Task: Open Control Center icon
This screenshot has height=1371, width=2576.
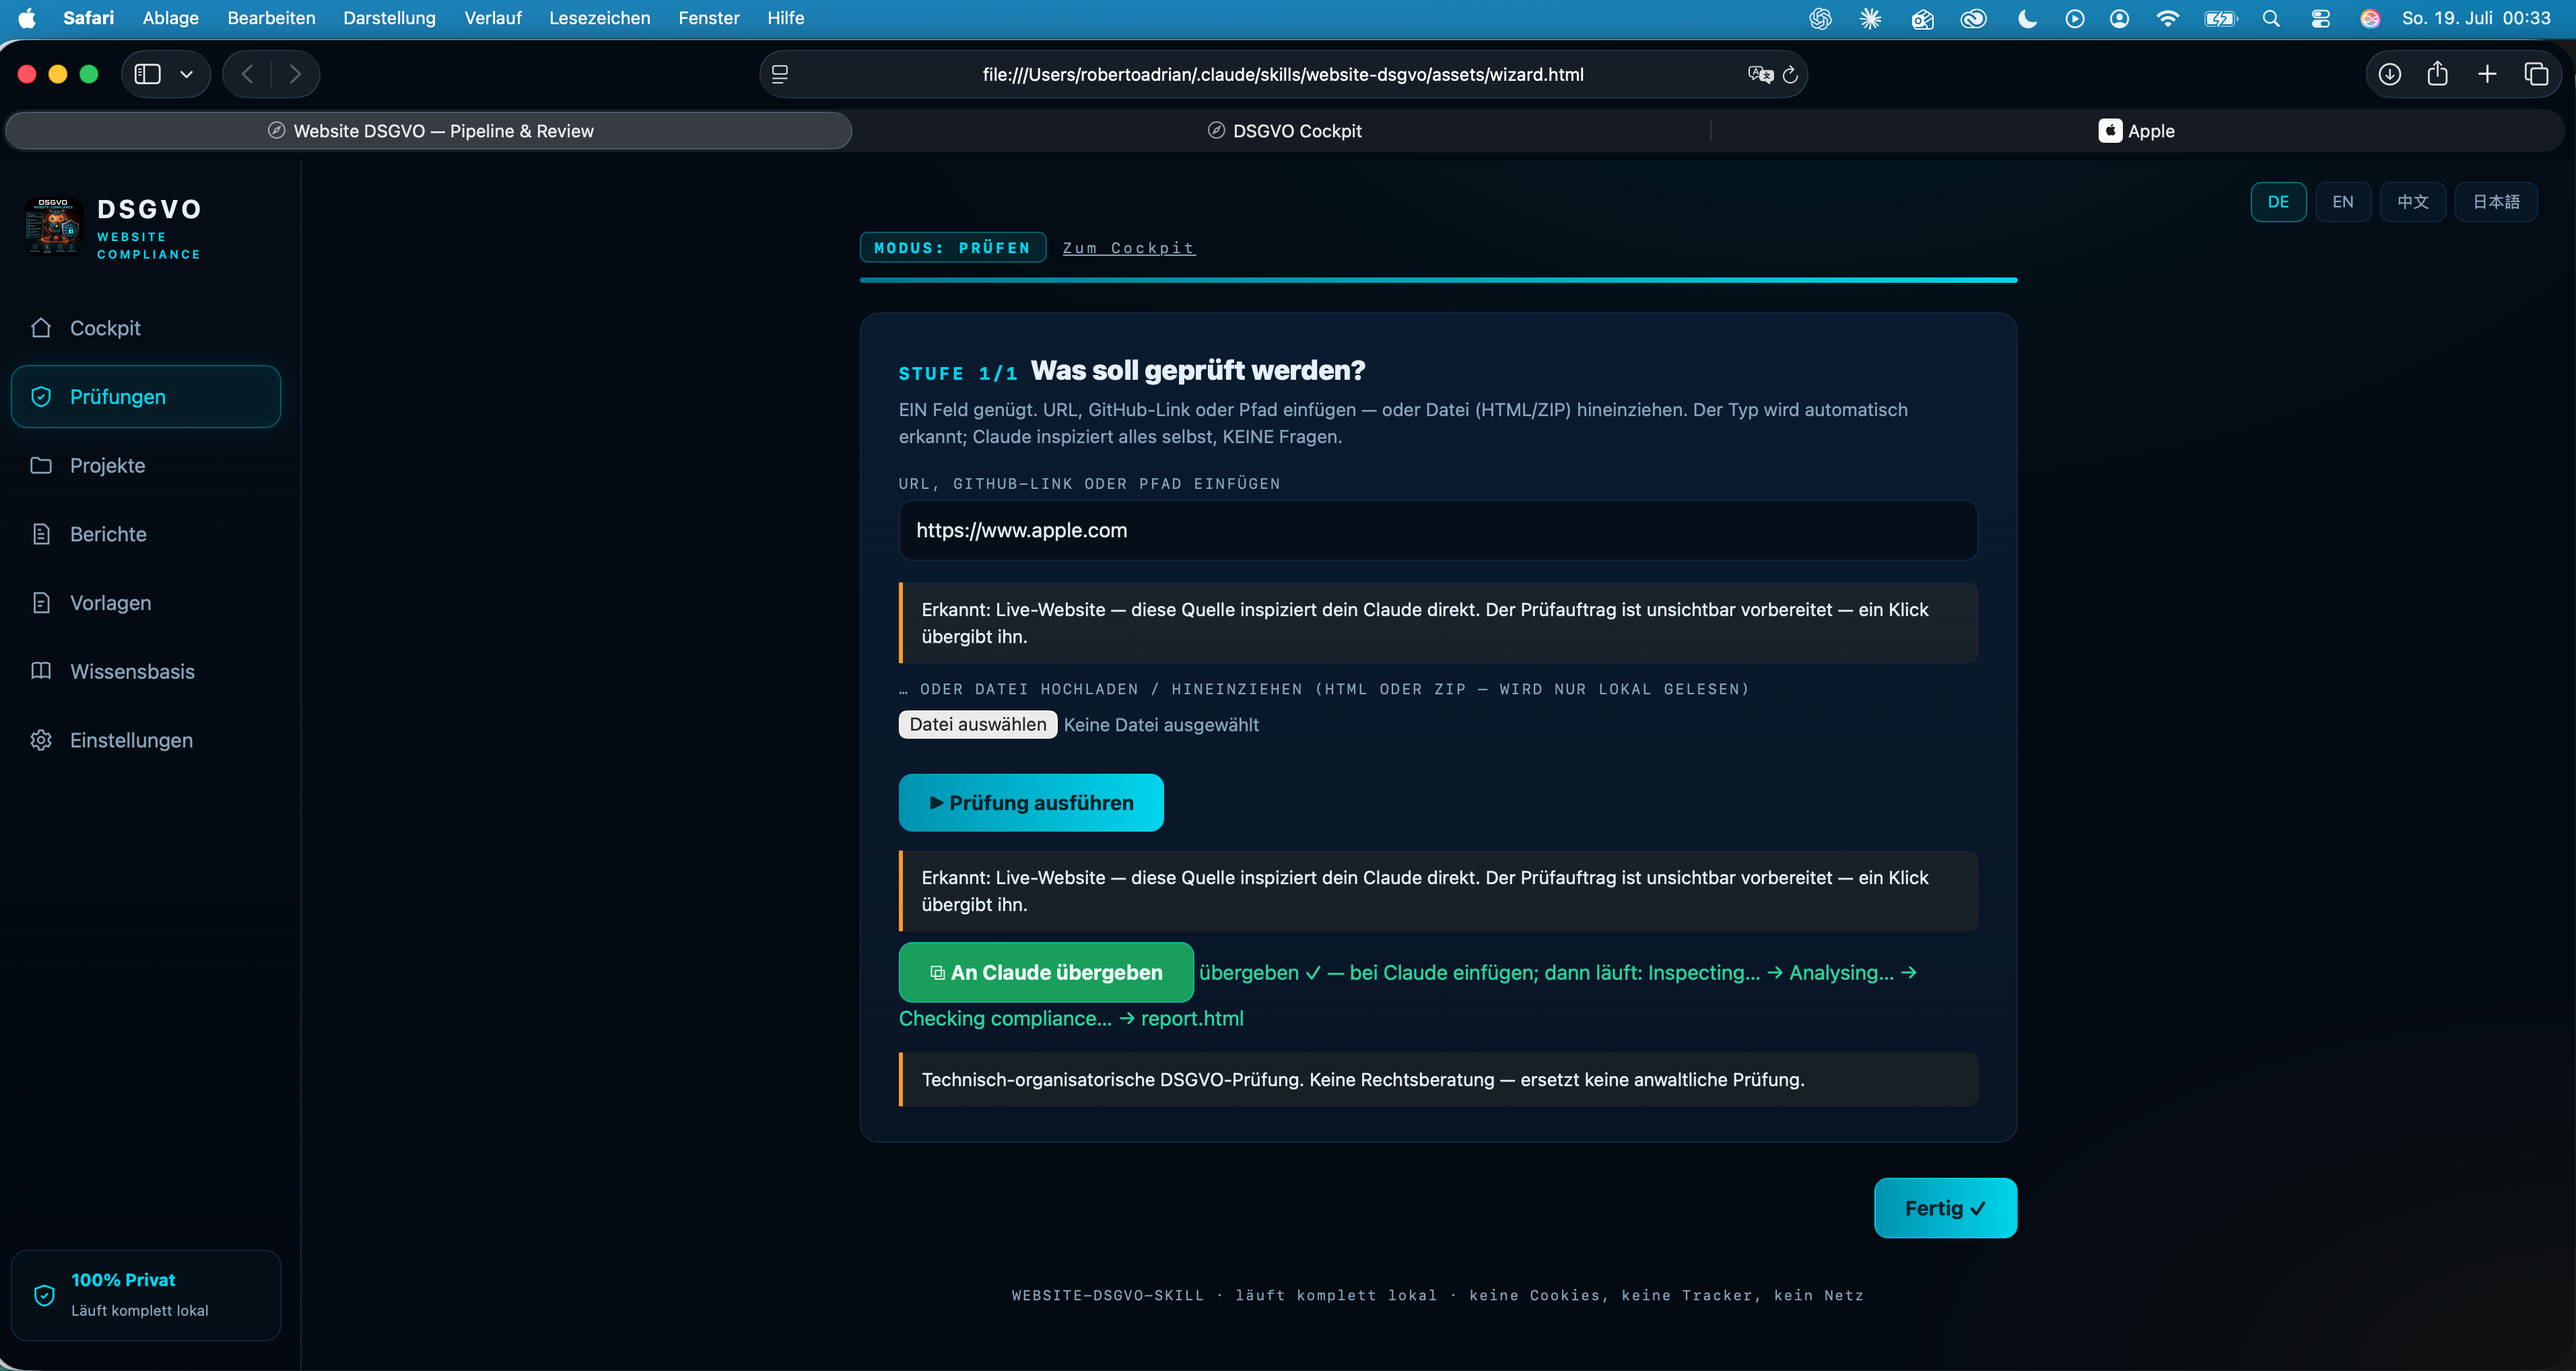Action: coord(2321,18)
